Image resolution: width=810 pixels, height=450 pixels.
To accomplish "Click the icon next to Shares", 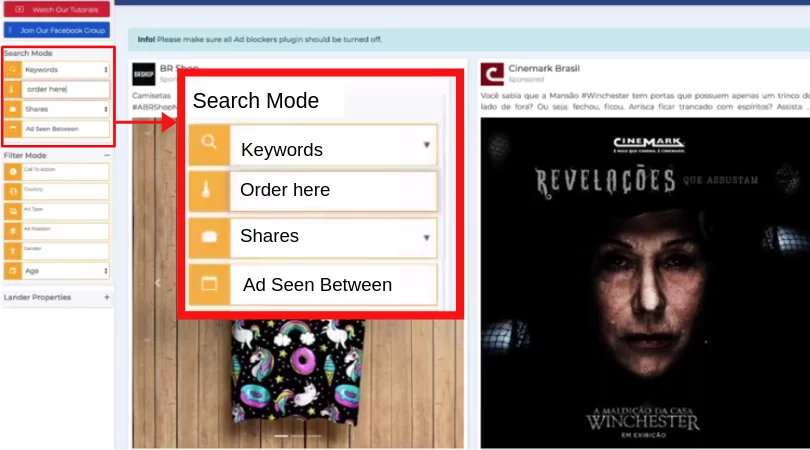I will [x=13, y=109].
